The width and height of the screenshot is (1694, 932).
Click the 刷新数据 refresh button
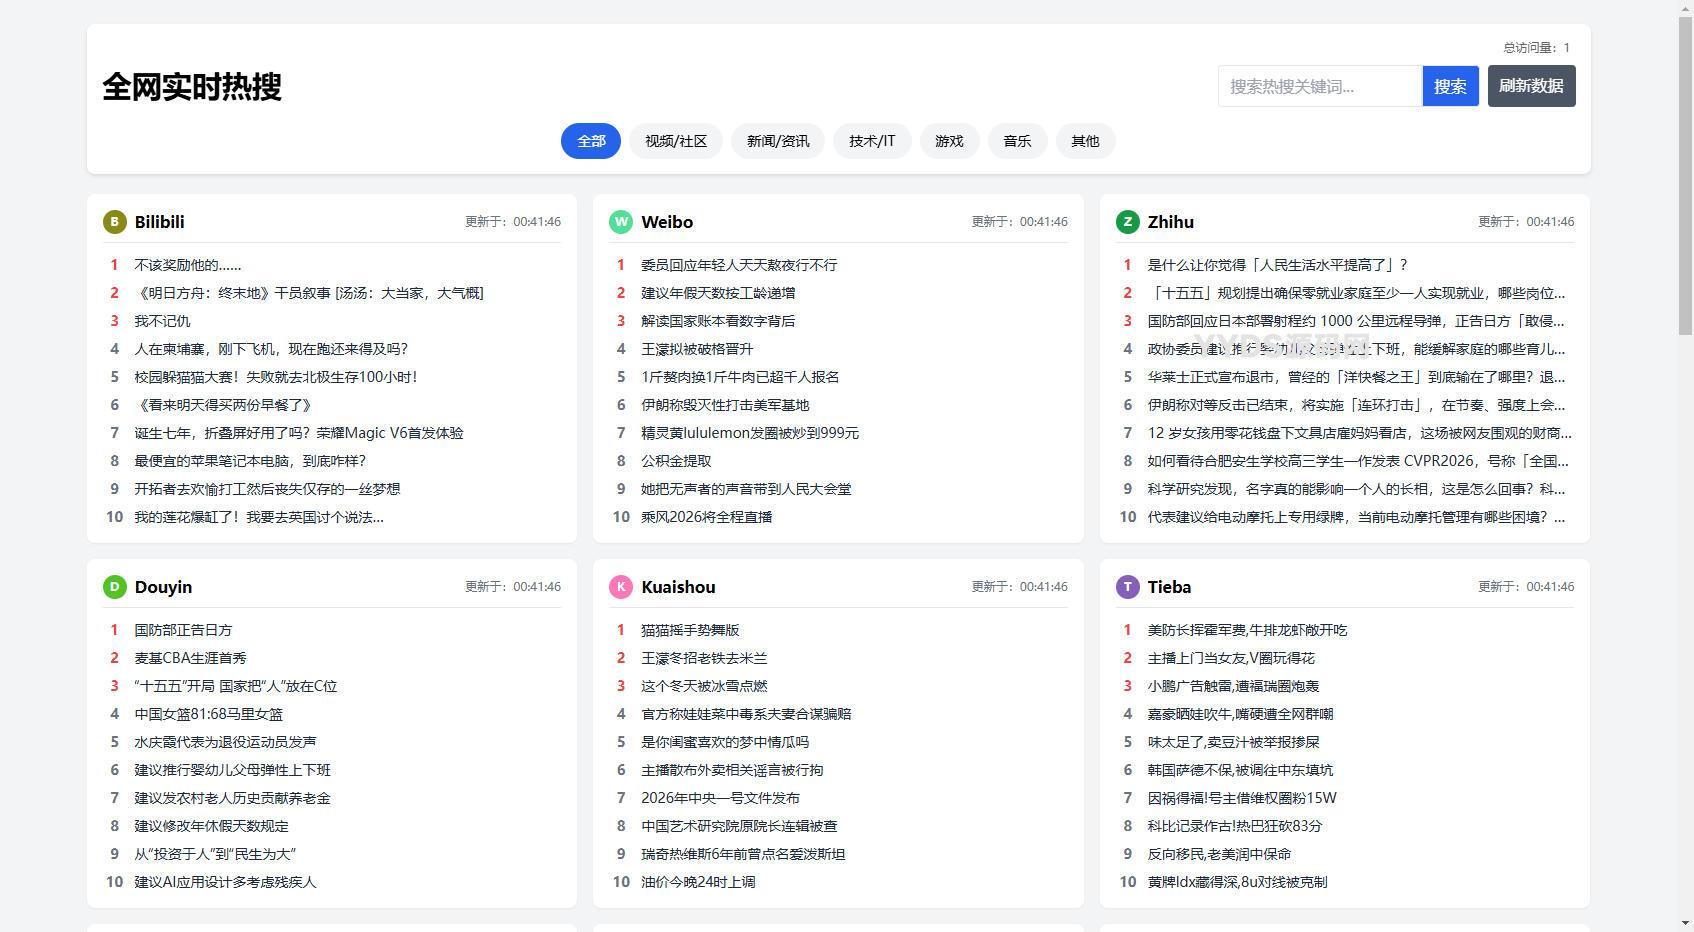[1531, 86]
